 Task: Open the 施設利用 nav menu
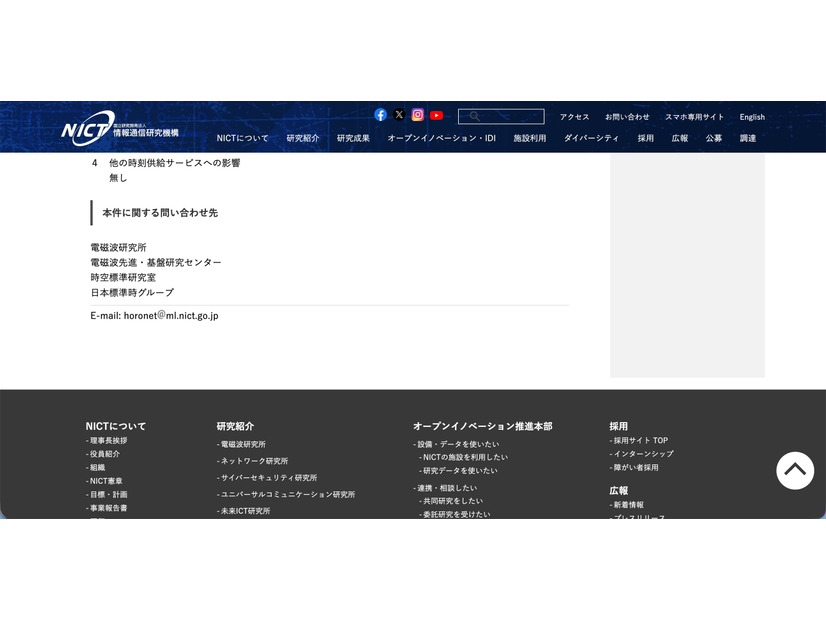[530, 138]
